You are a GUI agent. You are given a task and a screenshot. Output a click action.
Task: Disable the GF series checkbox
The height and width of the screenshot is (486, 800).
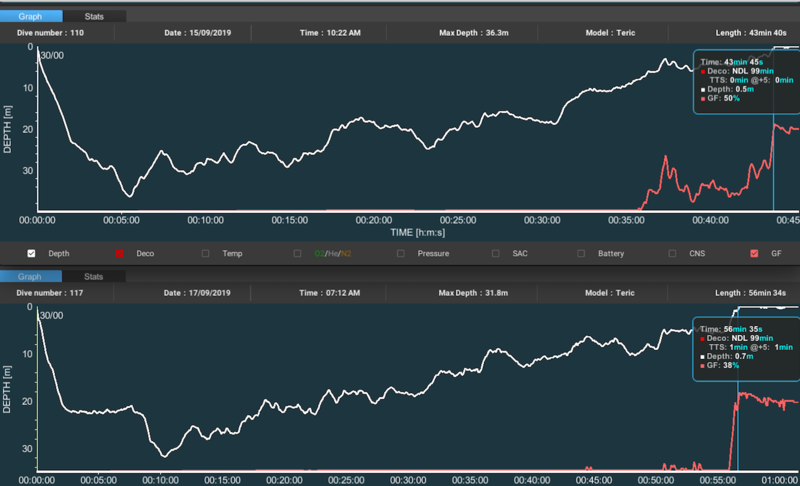[x=754, y=254]
